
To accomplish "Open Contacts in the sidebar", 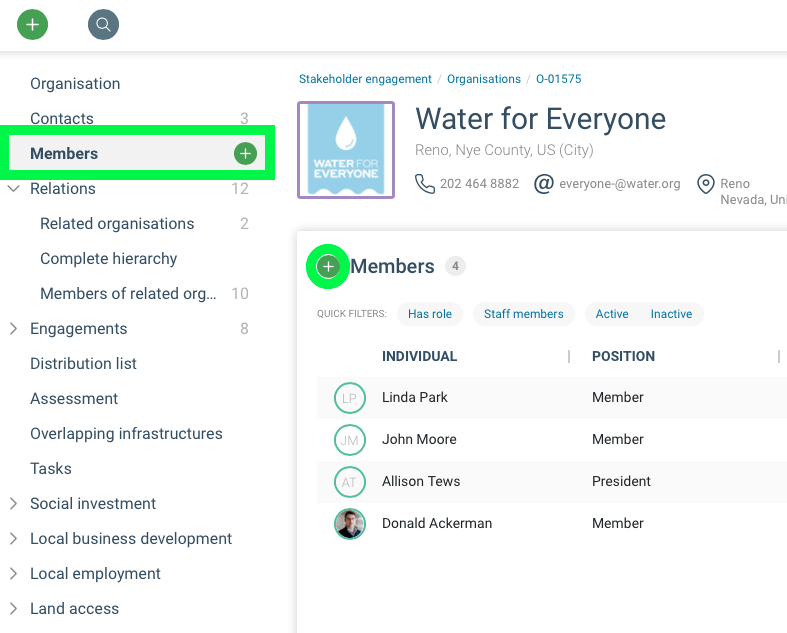I will [62, 119].
